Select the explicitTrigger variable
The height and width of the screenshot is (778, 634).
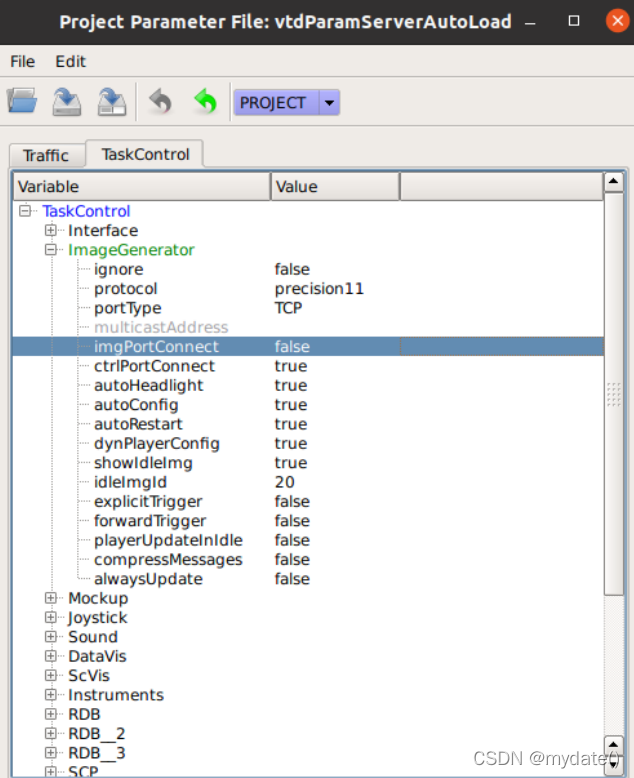(148, 501)
